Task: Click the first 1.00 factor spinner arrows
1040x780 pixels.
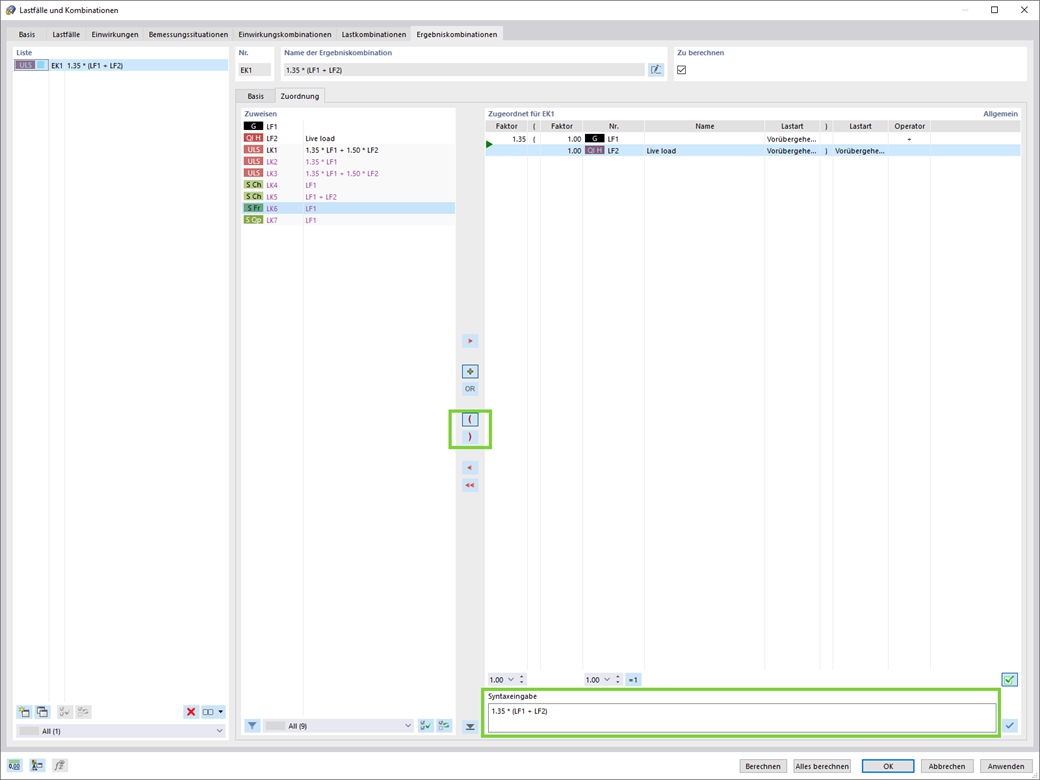Action: coord(522,680)
